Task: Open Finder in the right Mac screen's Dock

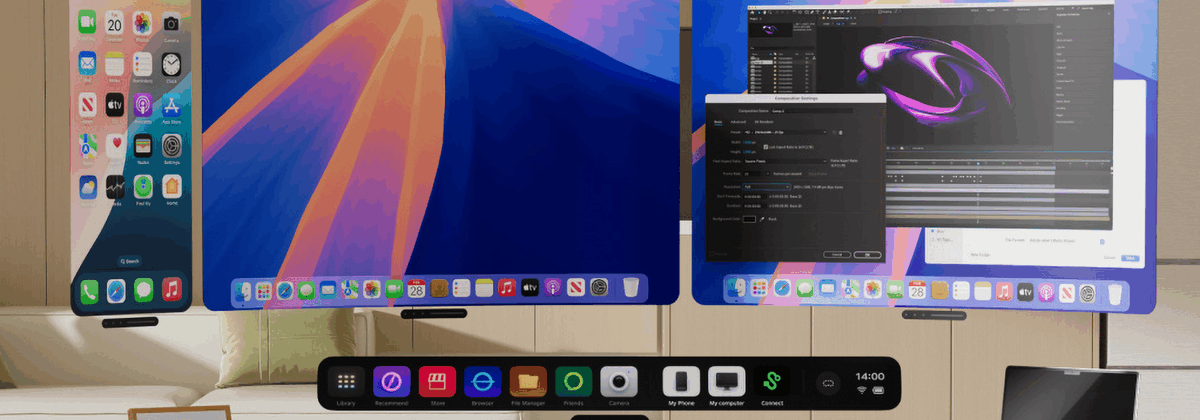Action: click(737, 289)
